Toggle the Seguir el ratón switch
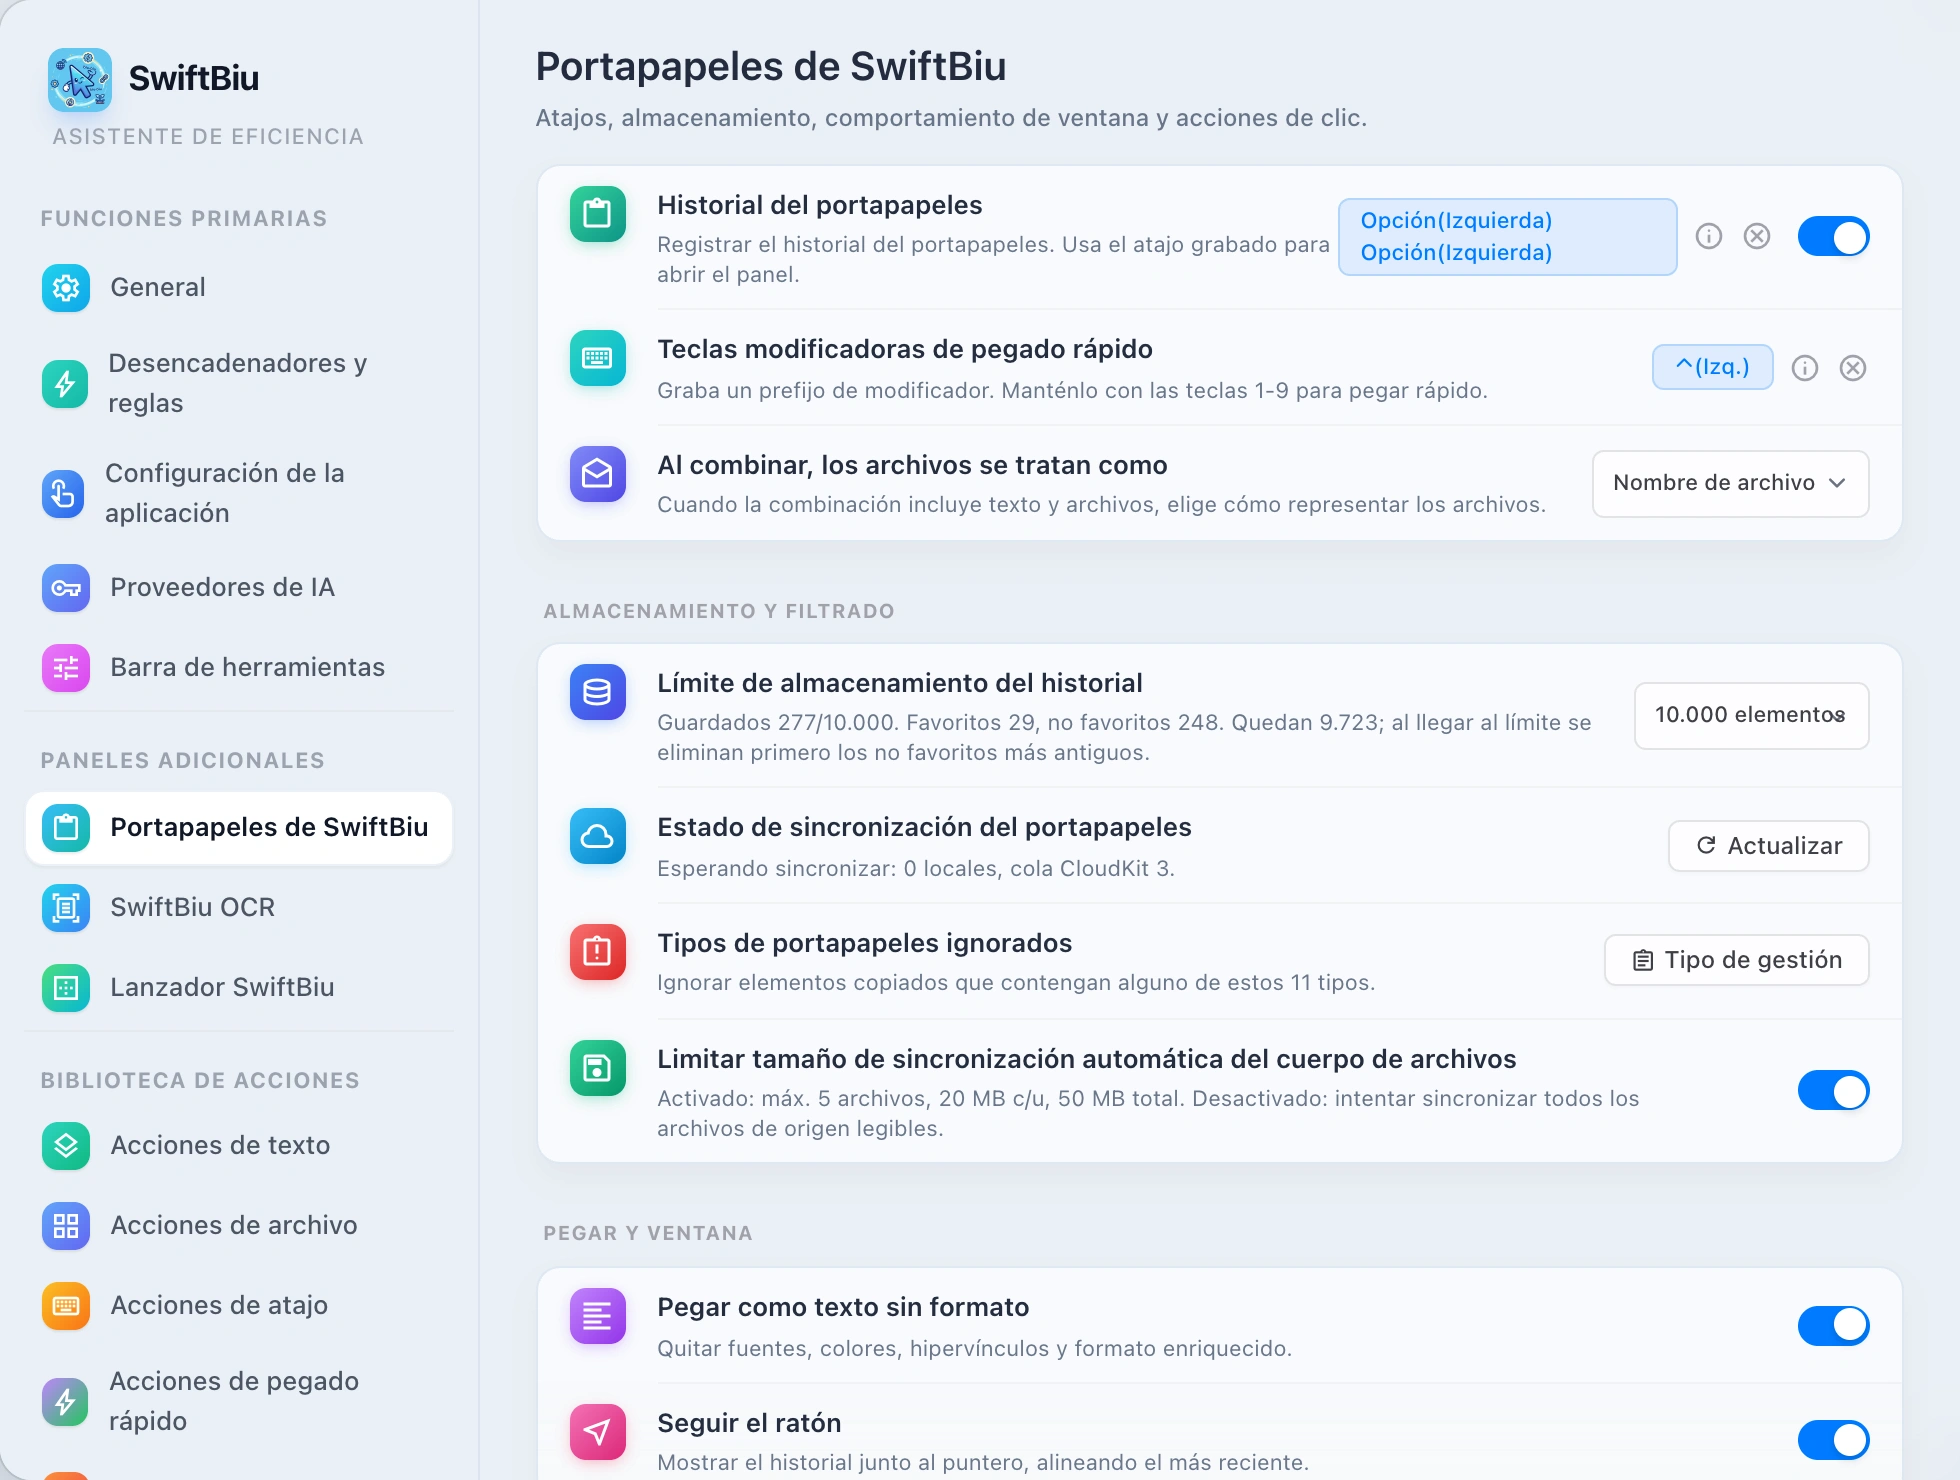This screenshot has width=1960, height=1480. pyautogui.click(x=1833, y=1440)
